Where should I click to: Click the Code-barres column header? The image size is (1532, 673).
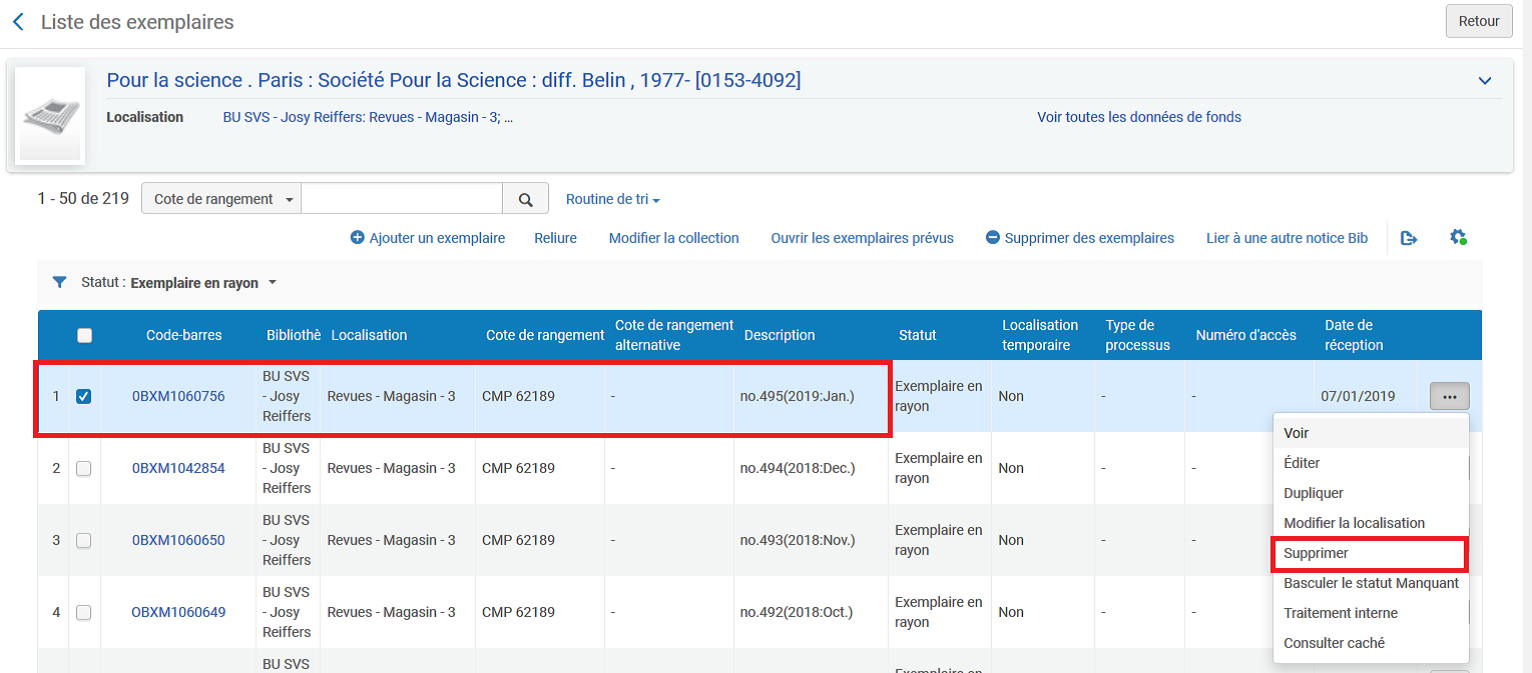(184, 335)
